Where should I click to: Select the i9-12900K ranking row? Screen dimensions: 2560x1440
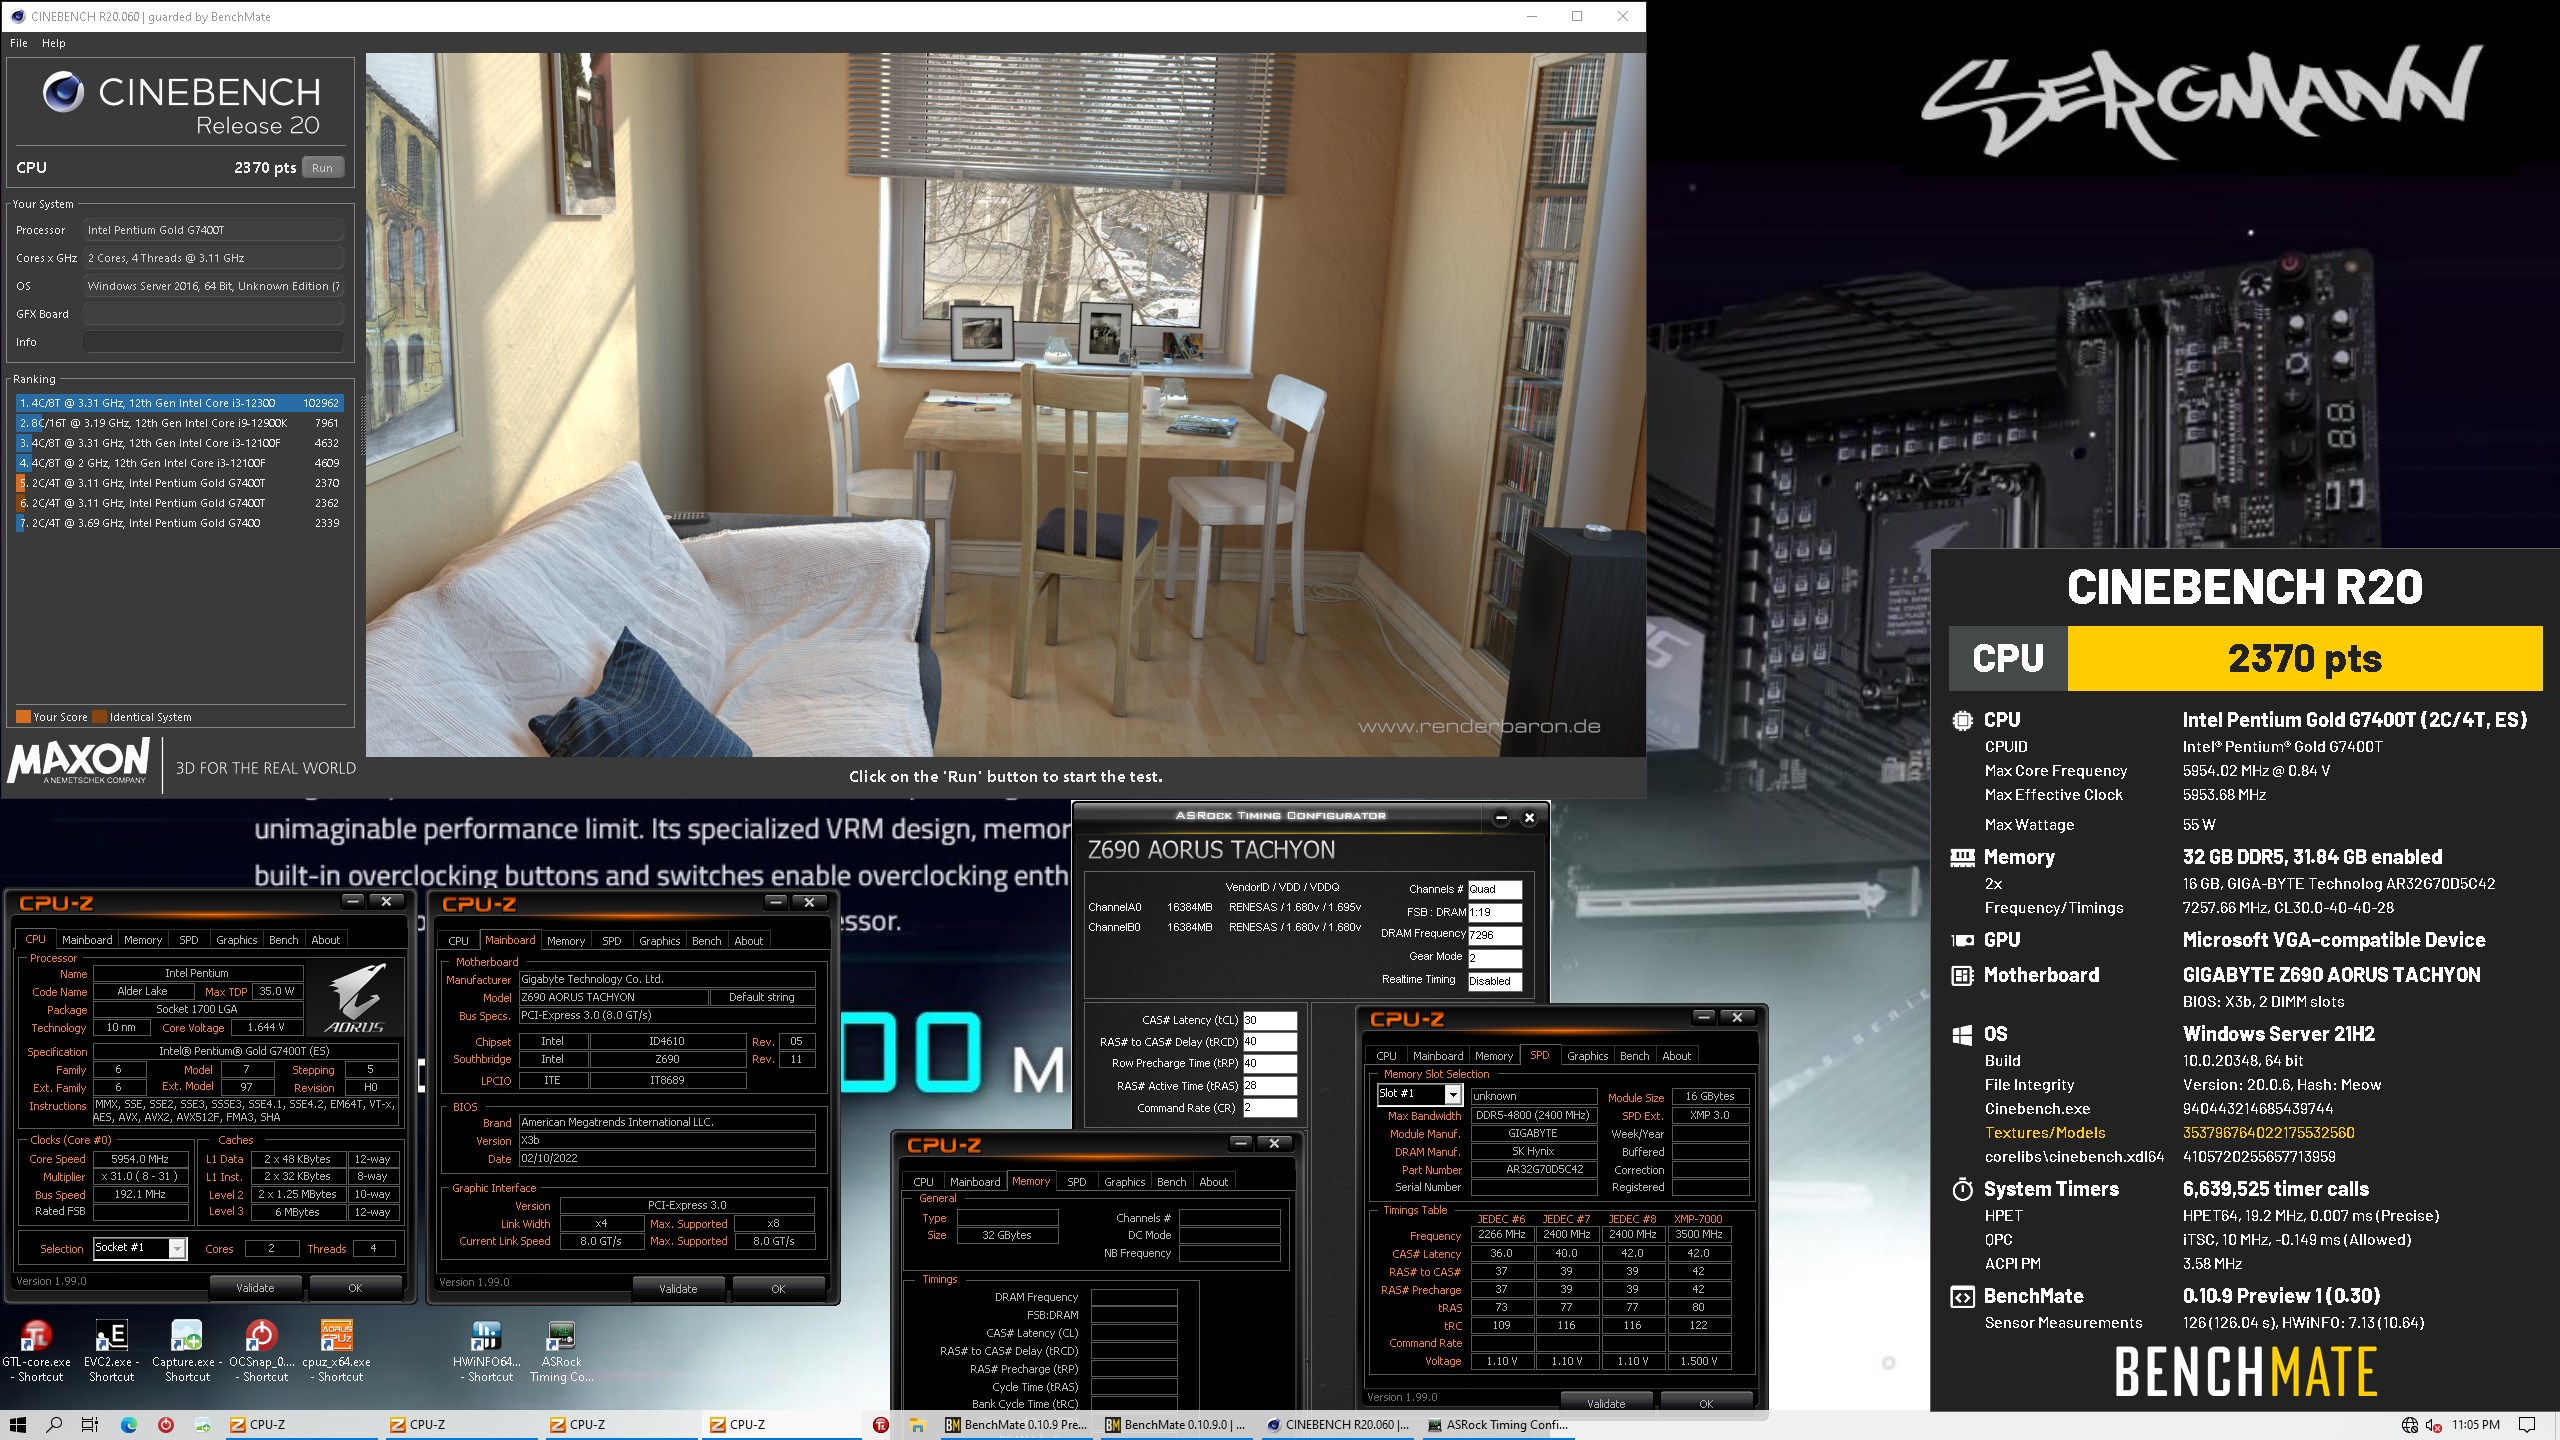pyautogui.click(x=180, y=423)
